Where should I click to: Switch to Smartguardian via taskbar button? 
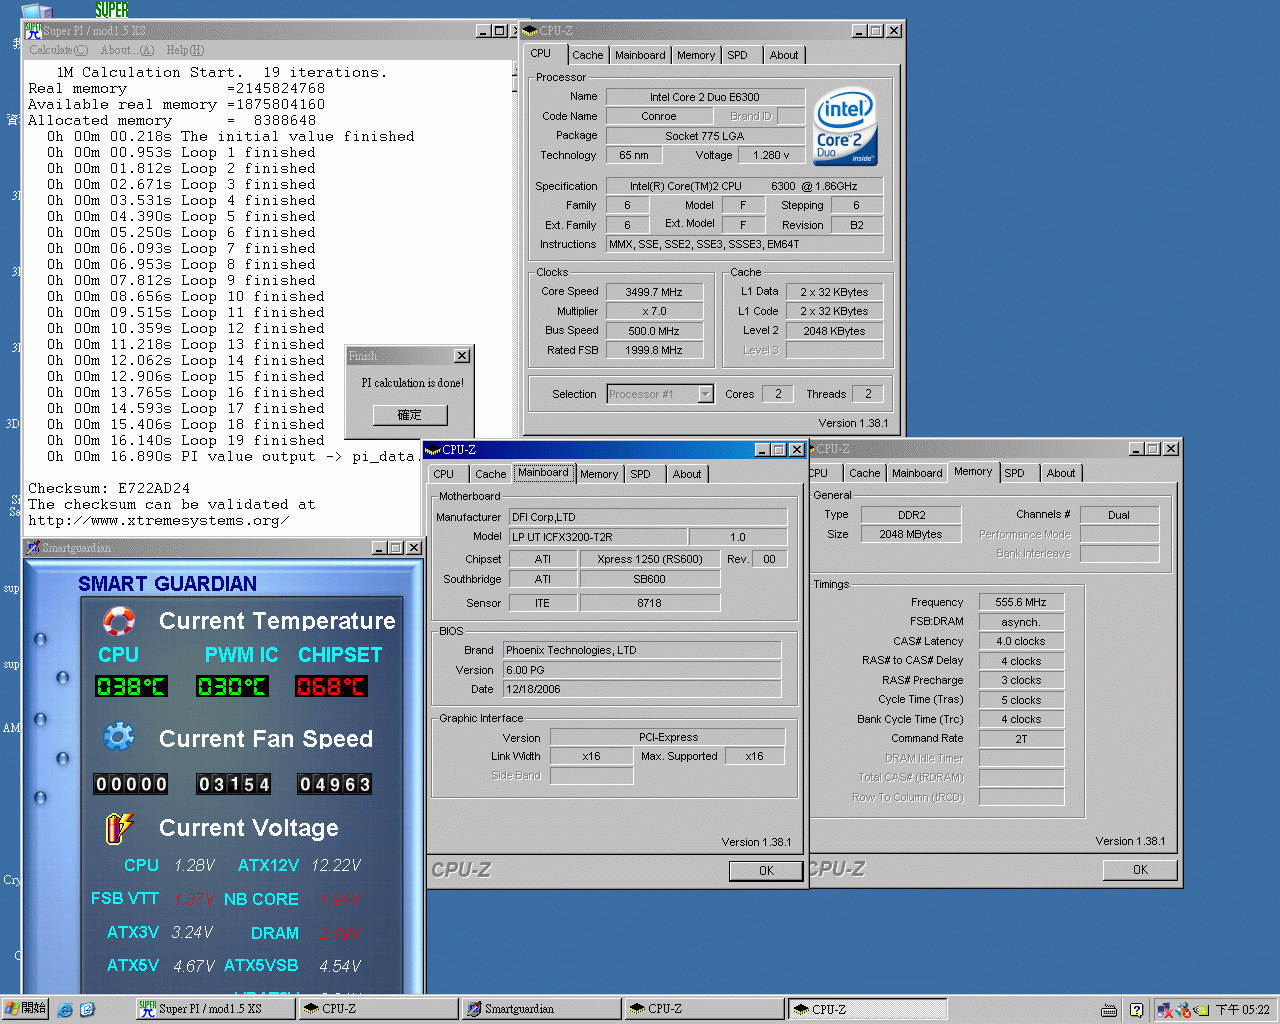click(541, 1009)
